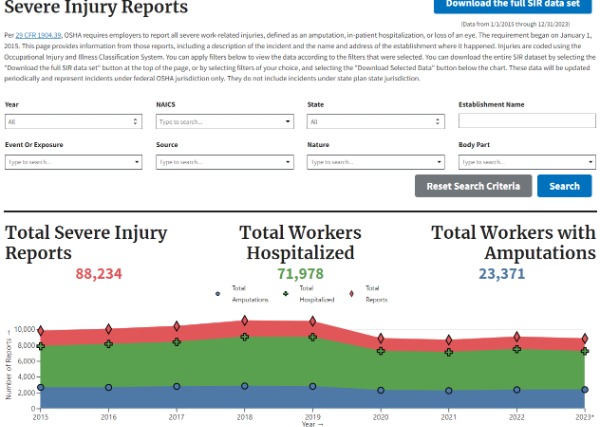Screen dimensions: 600x427
Task: Select 2022 Hospitalized plus marker
Action: (517, 349)
